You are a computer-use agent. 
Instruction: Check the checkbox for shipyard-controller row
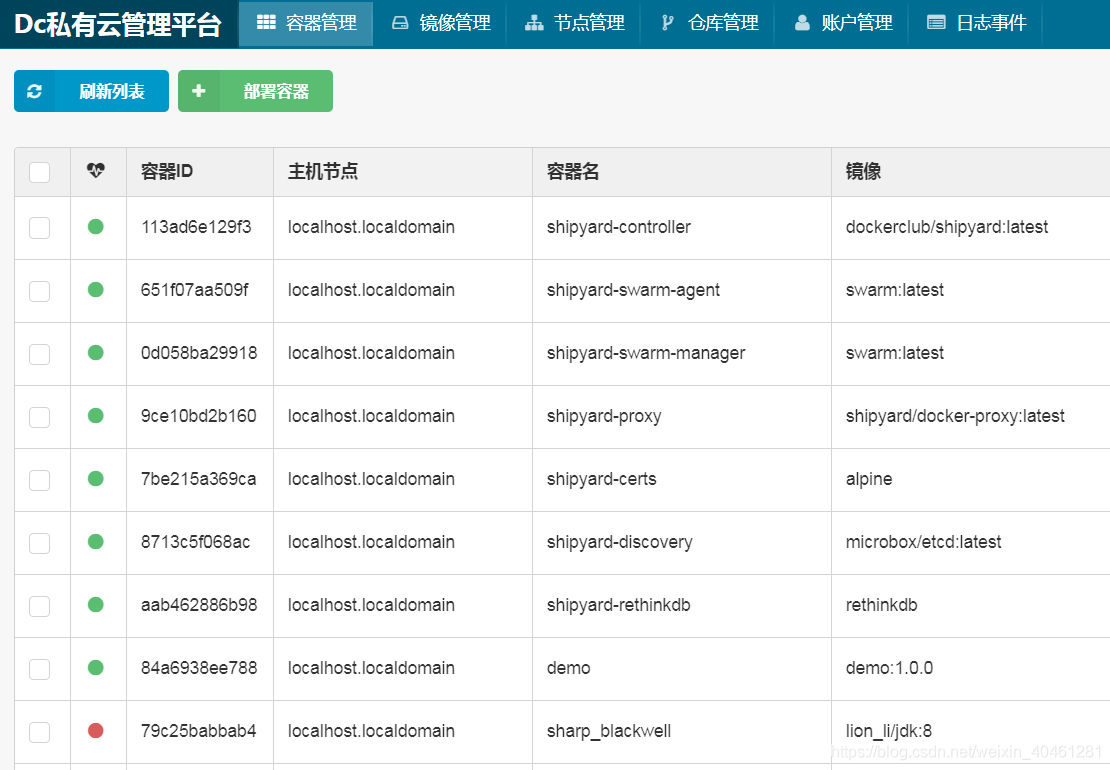tap(40, 227)
